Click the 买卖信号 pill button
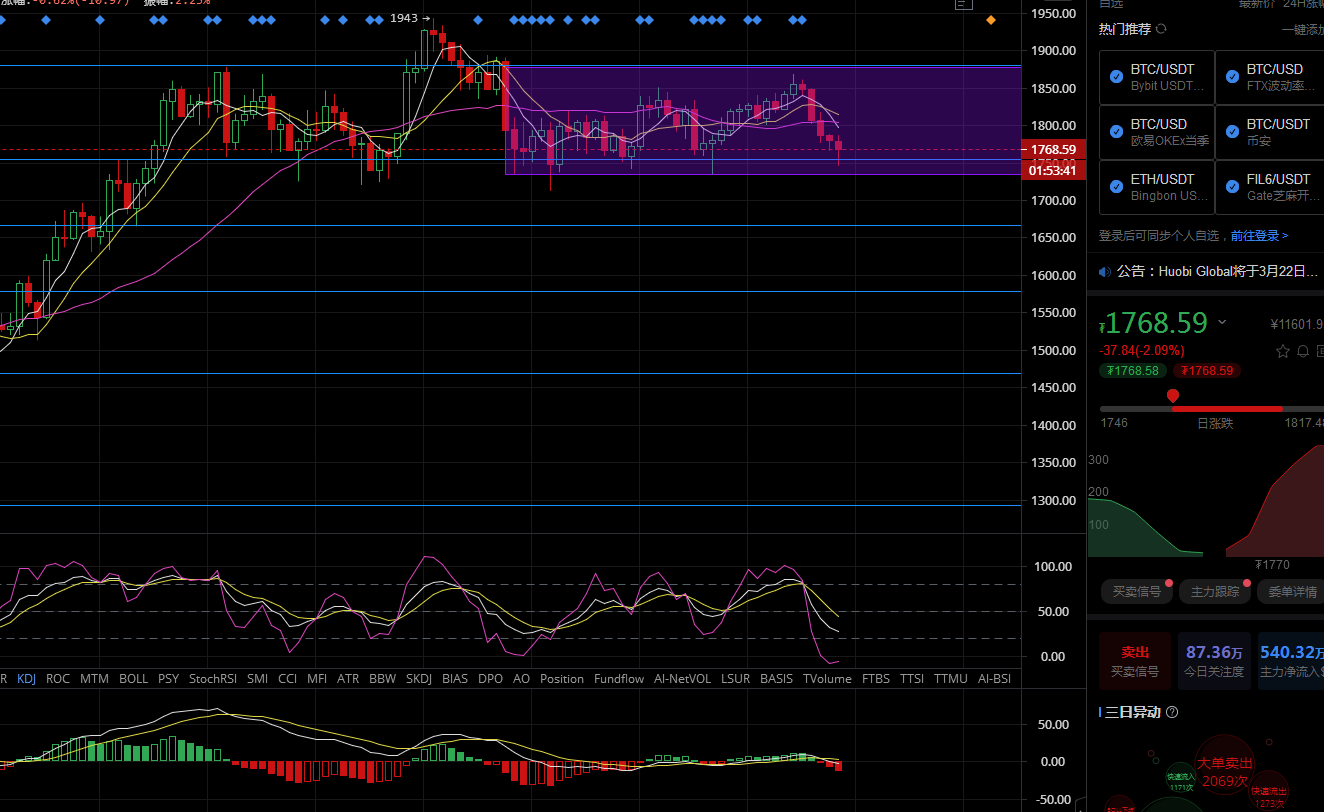 tap(1136, 592)
